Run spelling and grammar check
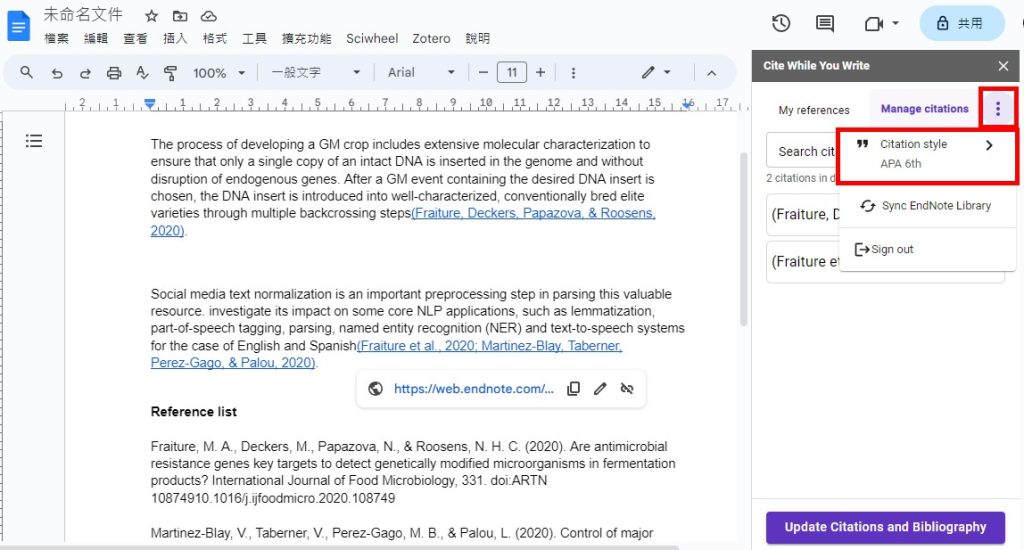 click(142, 73)
